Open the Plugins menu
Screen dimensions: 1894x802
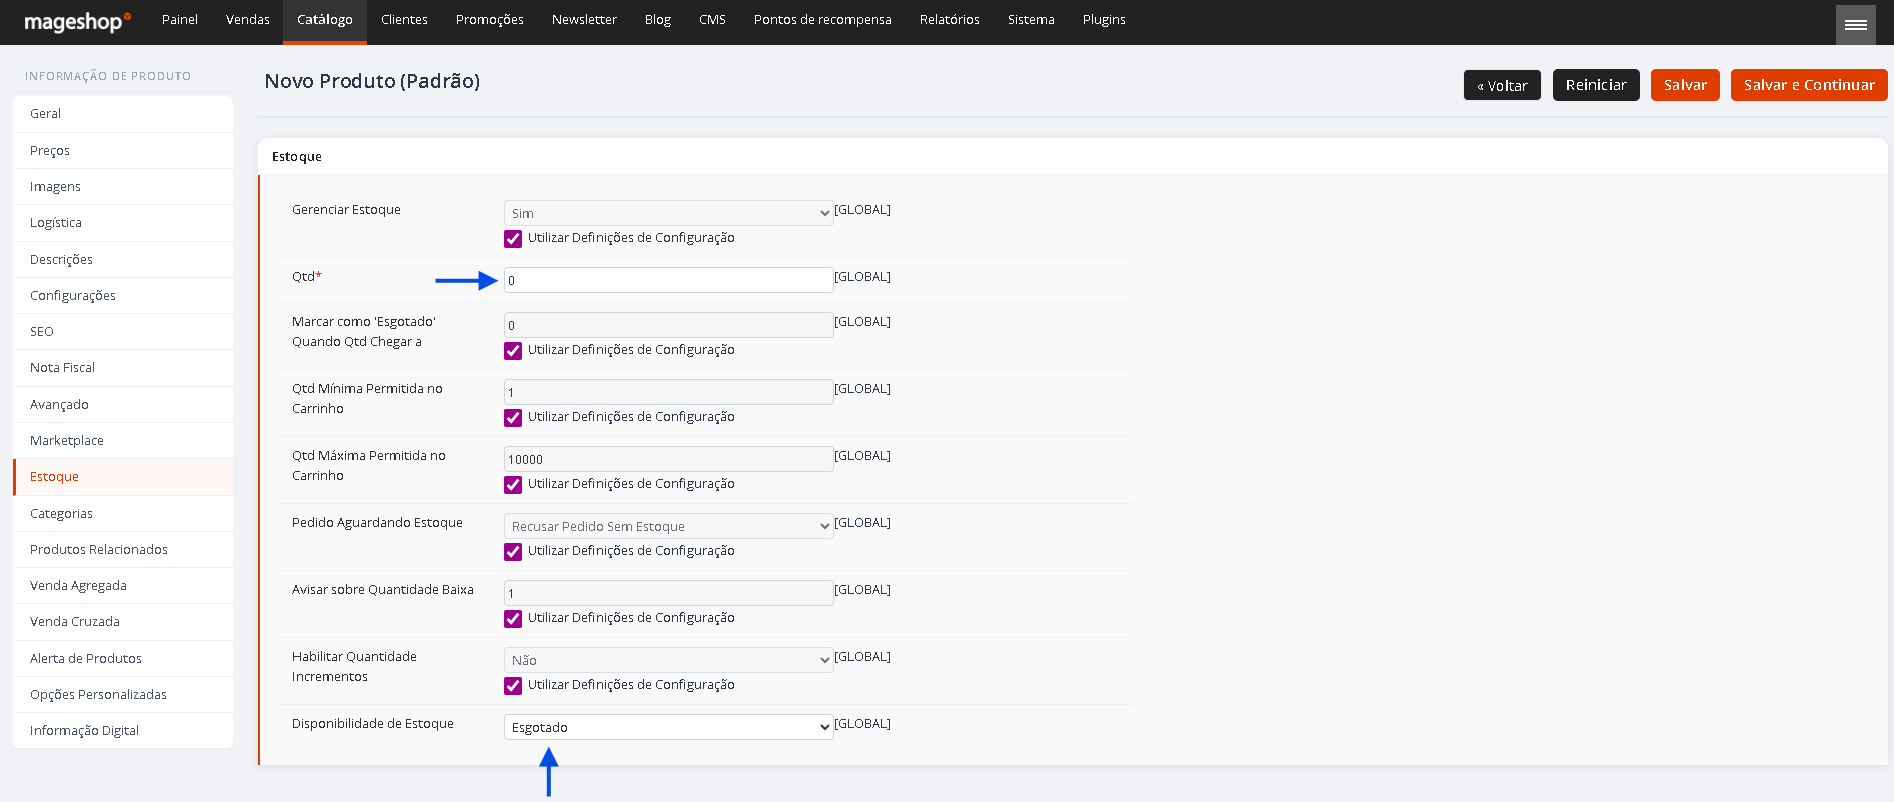coord(1104,20)
